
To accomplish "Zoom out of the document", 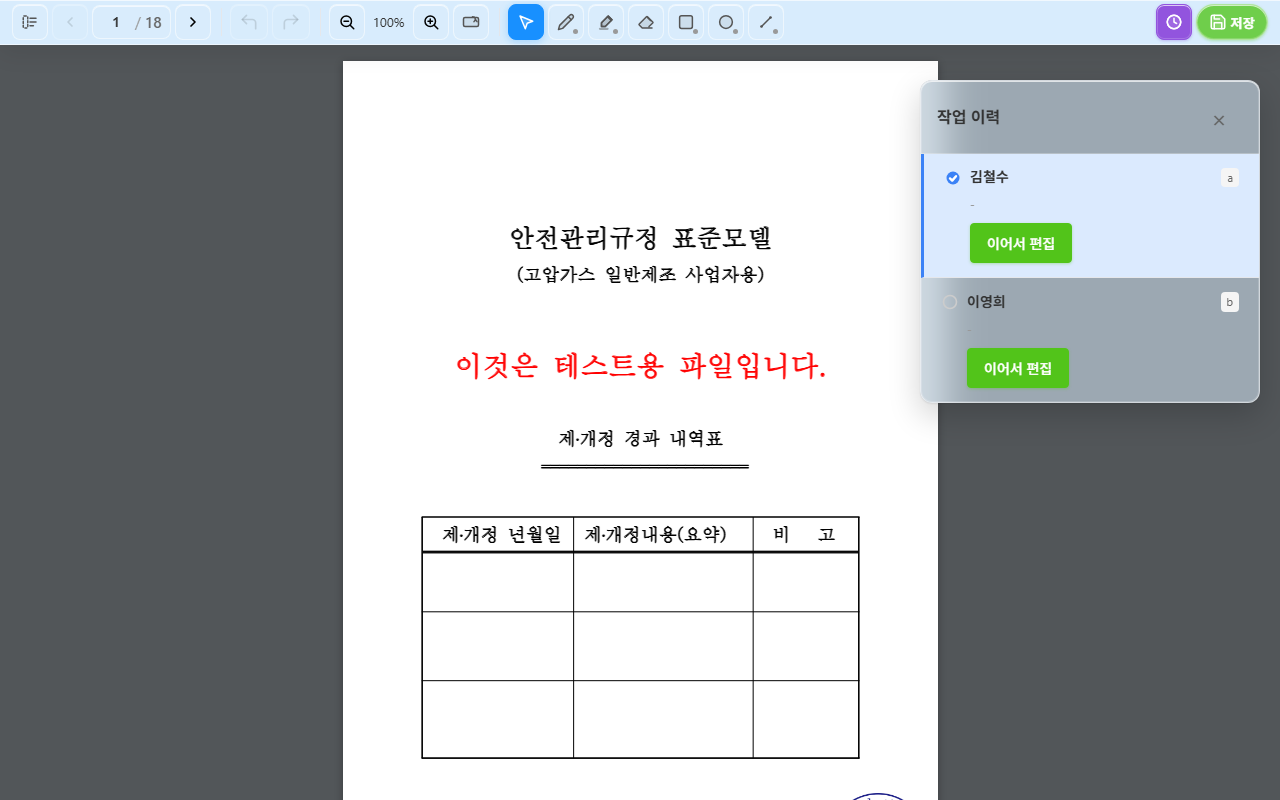I will tap(347, 22).
